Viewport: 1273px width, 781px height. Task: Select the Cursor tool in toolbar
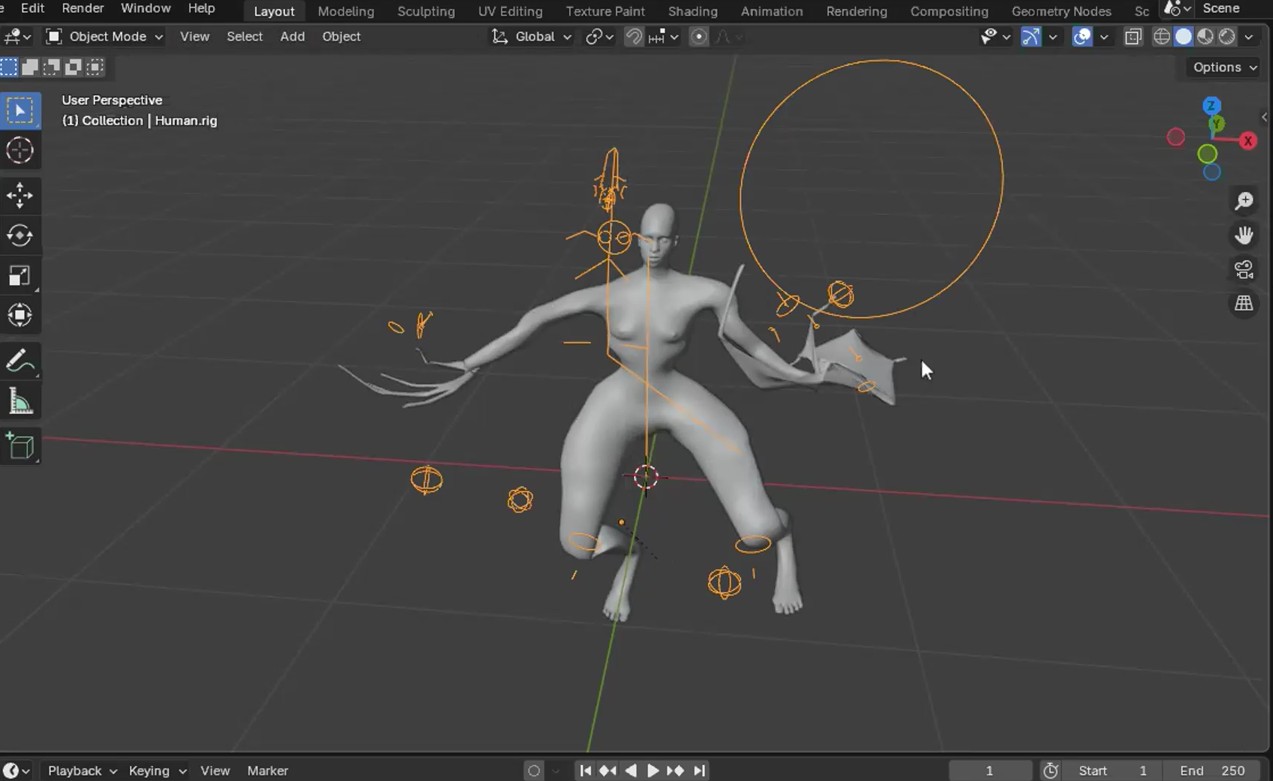[x=20, y=151]
